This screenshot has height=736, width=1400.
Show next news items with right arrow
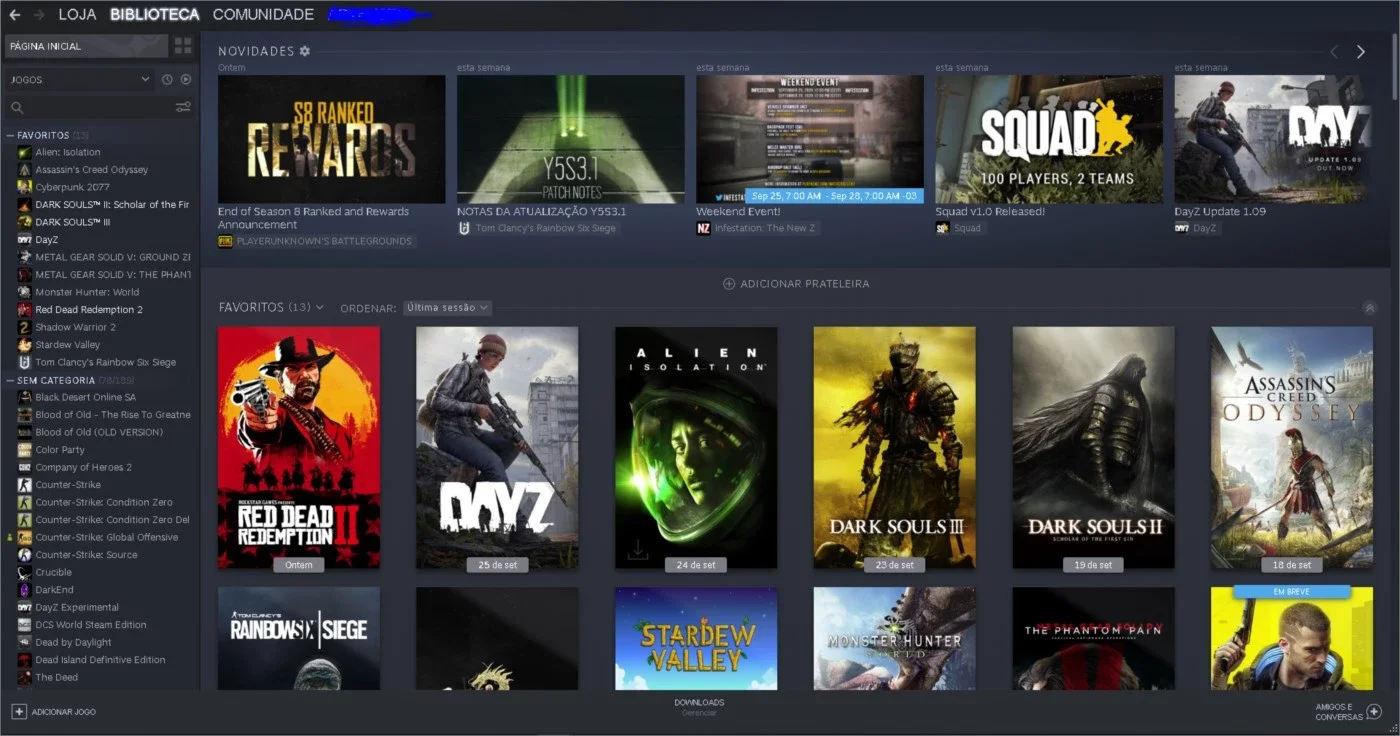tap(1361, 52)
